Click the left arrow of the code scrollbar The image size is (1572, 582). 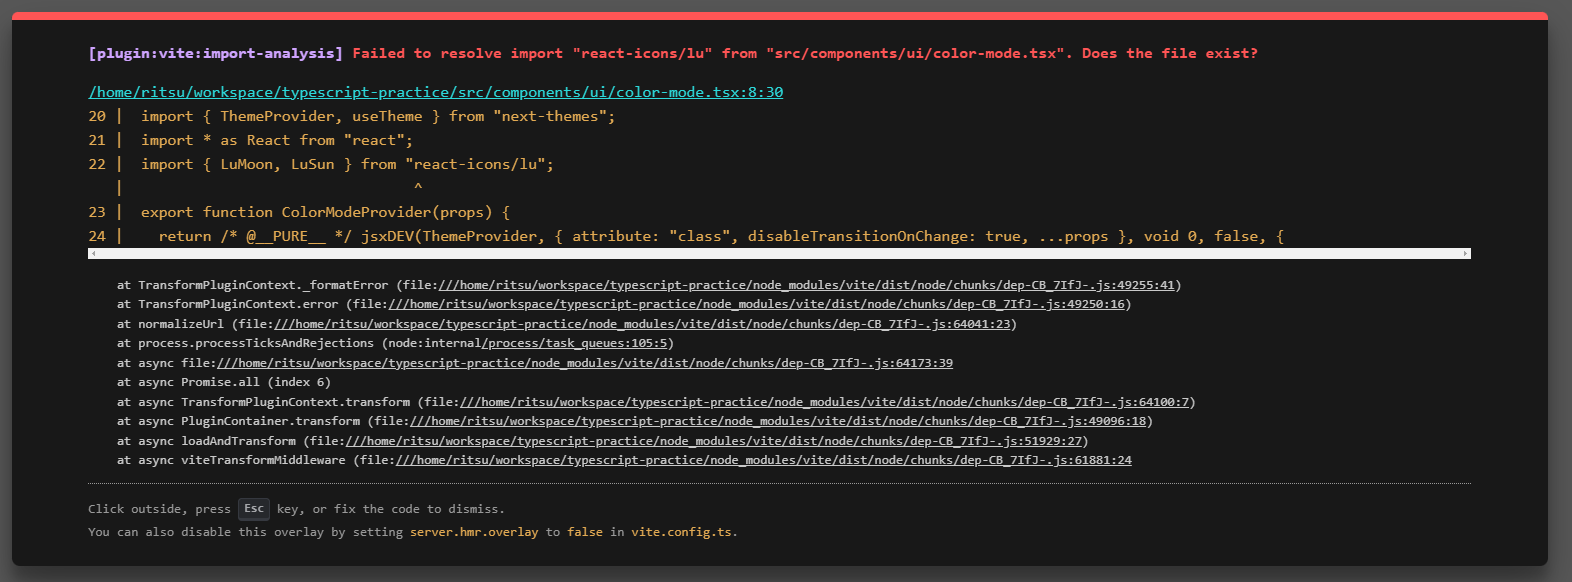coord(93,254)
